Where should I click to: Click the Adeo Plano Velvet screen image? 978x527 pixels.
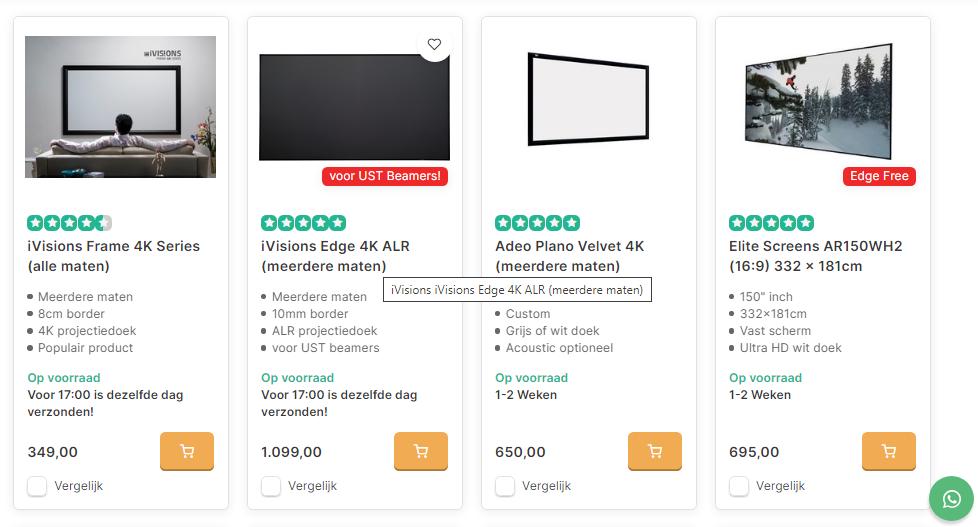(x=588, y=95)
